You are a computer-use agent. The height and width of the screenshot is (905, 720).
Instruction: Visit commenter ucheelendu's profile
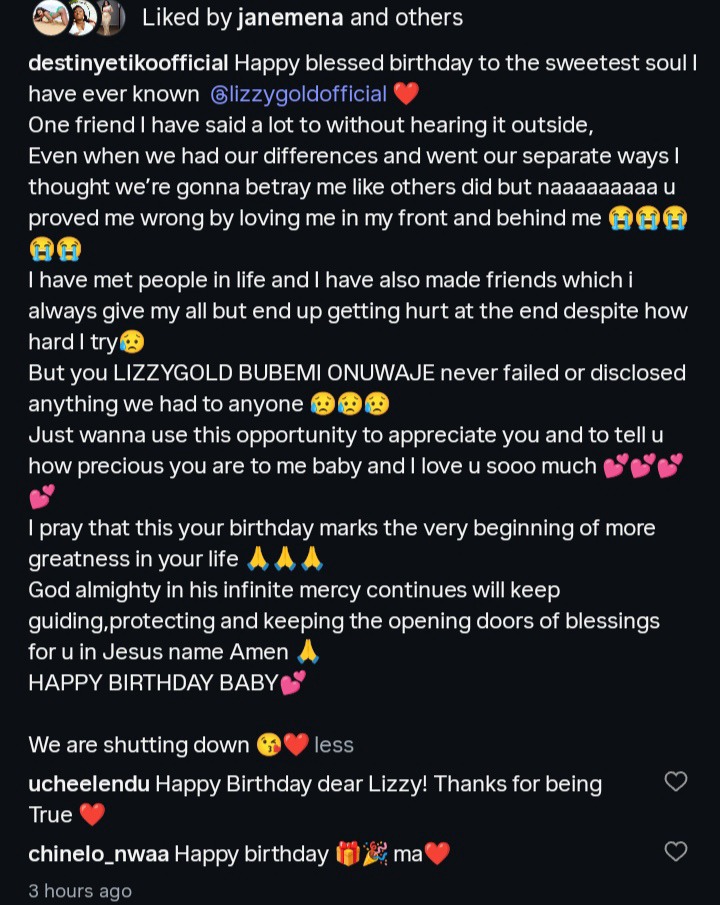(x=89, y=784)
